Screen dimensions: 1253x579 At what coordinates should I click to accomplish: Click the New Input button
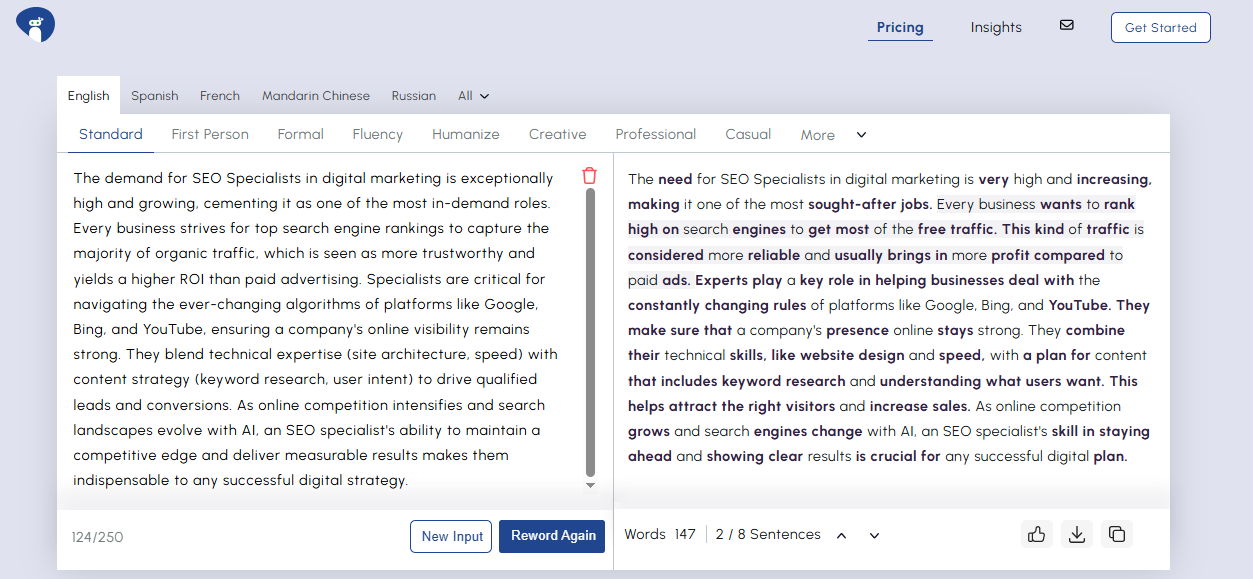click(451, 536)
